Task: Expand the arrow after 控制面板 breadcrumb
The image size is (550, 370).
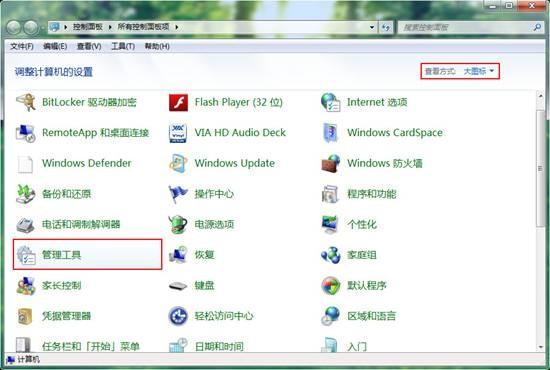Action: coord(110,27)
